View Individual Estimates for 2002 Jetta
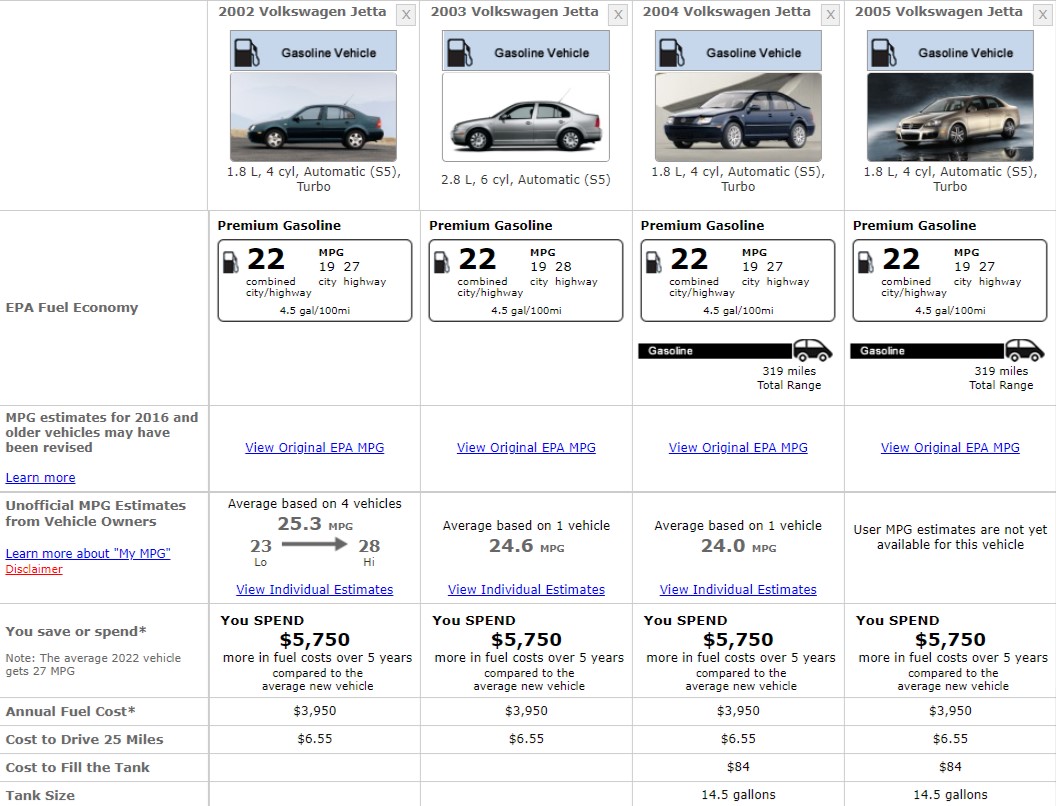The height and width of the screenshot is (806, 1056). pyautogui.click(x=315, y=589)
